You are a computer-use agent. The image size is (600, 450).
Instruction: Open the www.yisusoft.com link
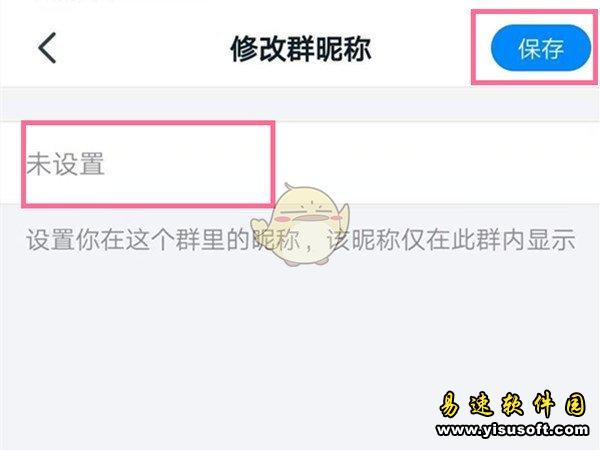[513, 430]
